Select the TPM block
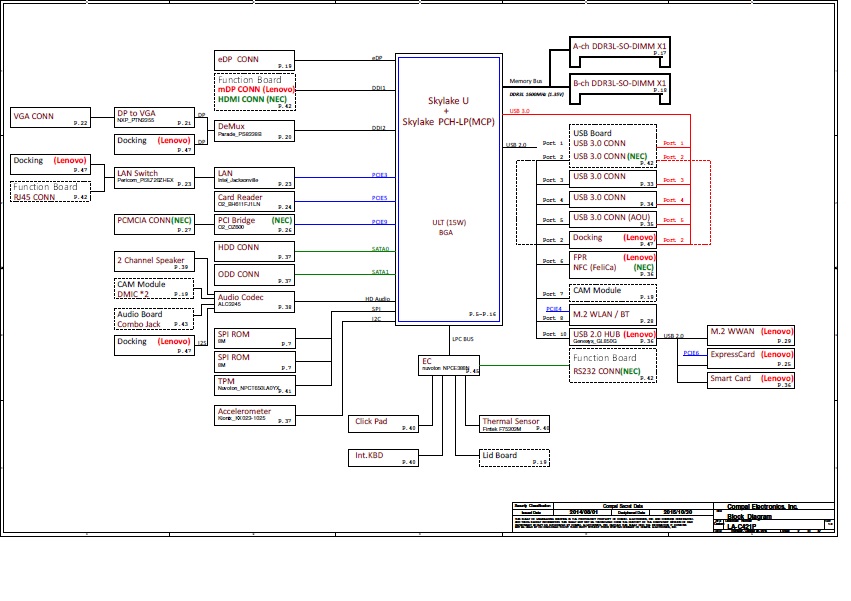 pyautogui.click(x=254, y=385)
